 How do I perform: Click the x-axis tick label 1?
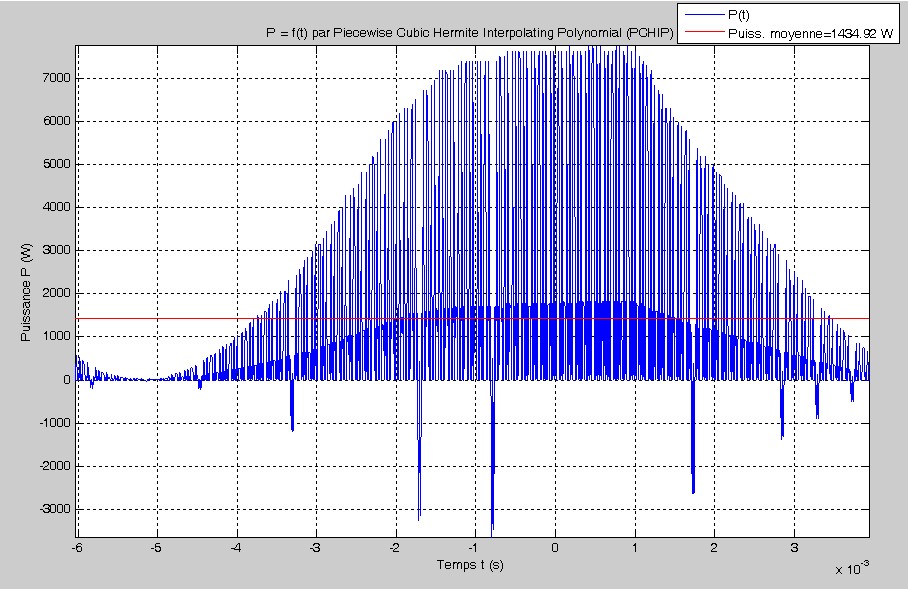click(x=635, y=547)
